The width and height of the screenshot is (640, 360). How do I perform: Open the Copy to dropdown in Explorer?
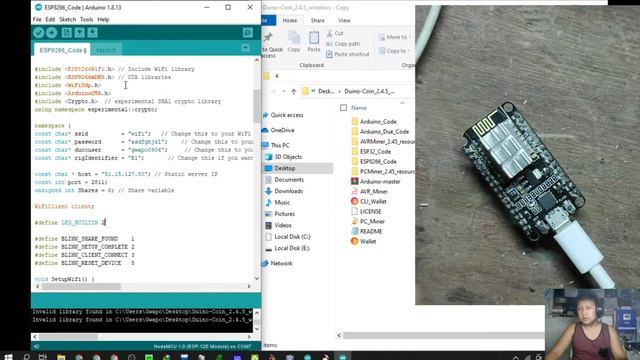pyautogui.click(x=394, y=51)
